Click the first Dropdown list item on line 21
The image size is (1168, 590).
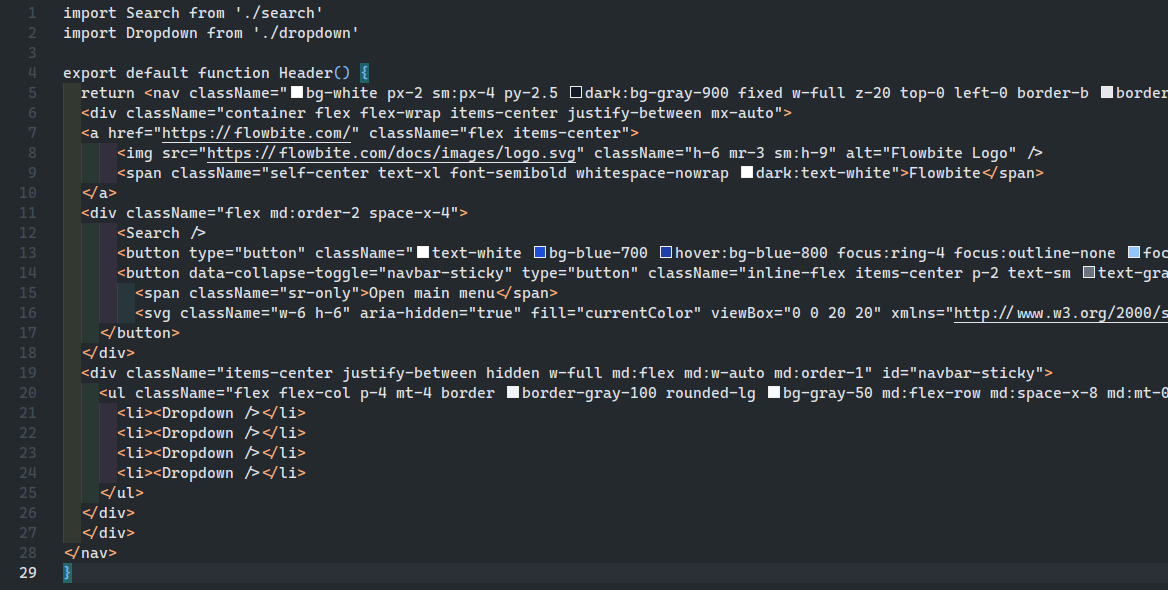pyautogui.click(x=212, y=413)
